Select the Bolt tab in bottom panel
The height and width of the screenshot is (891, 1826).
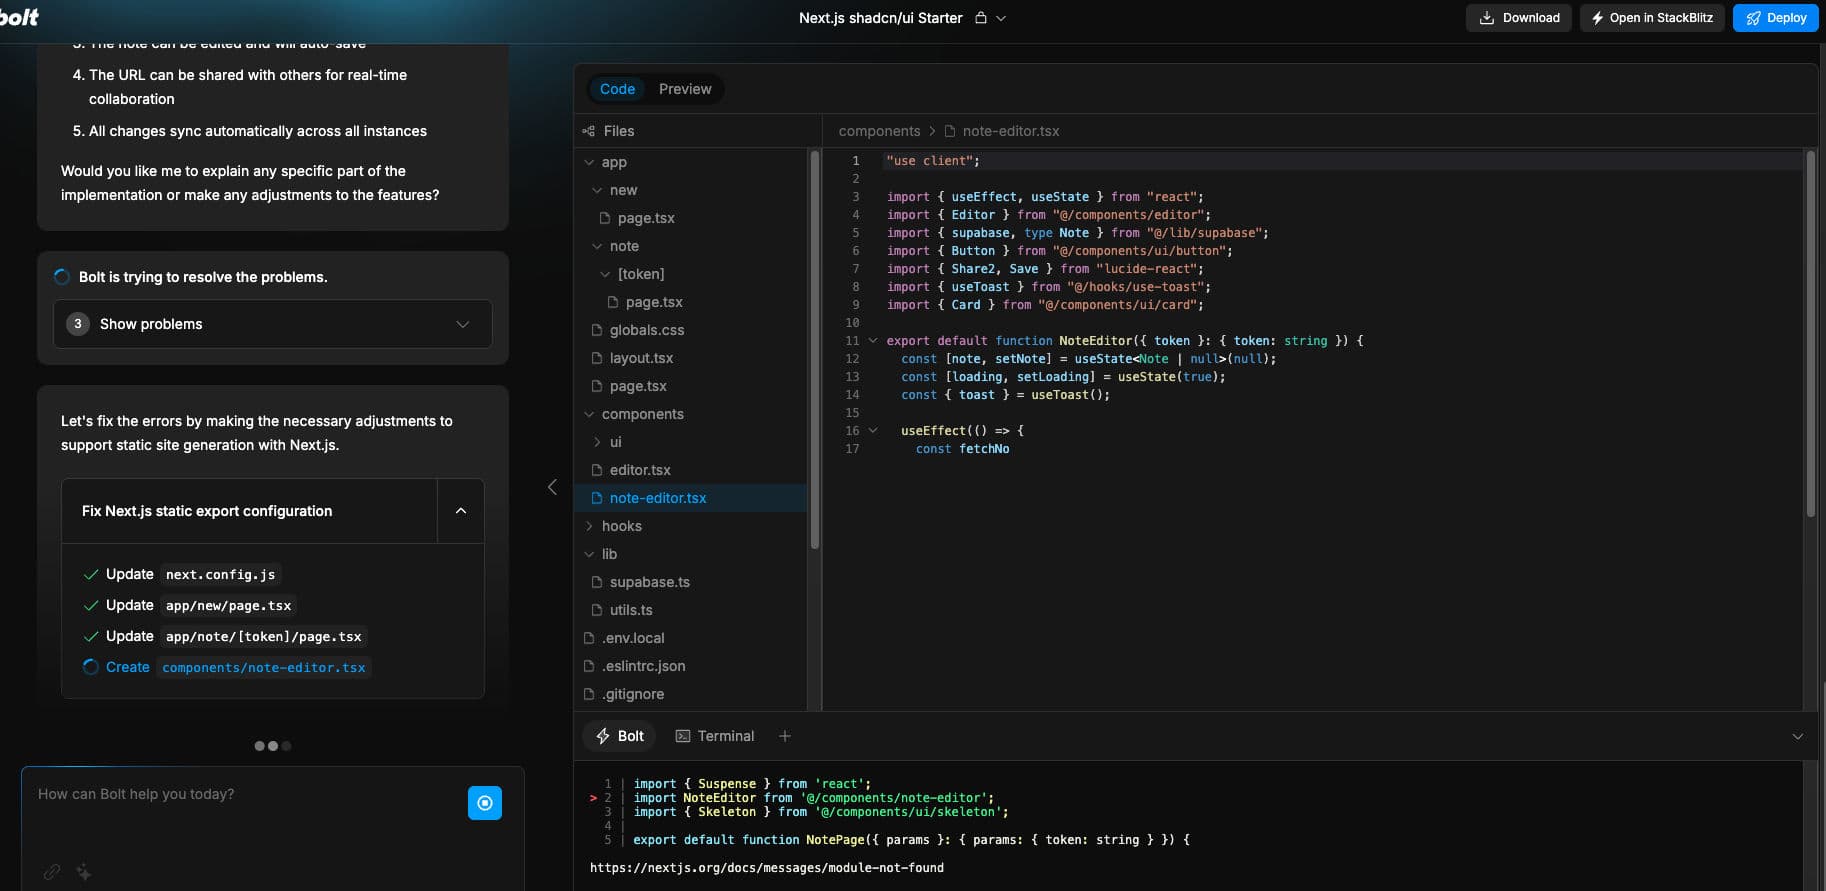tap(619, 736)
